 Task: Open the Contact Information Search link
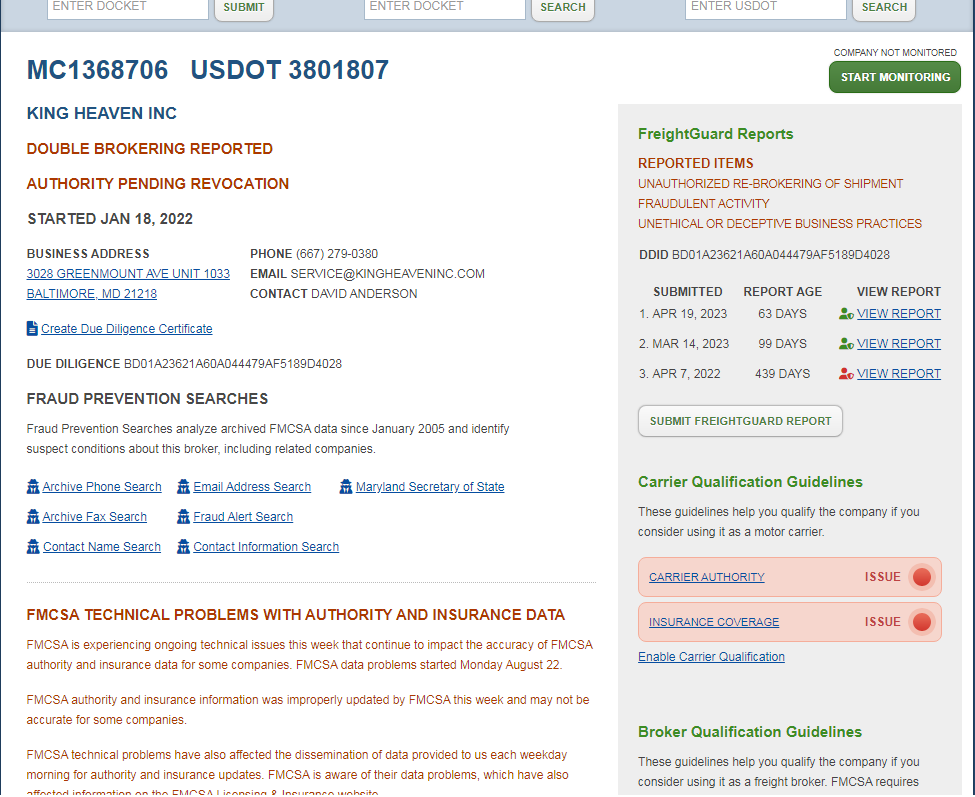coord(266,547)
